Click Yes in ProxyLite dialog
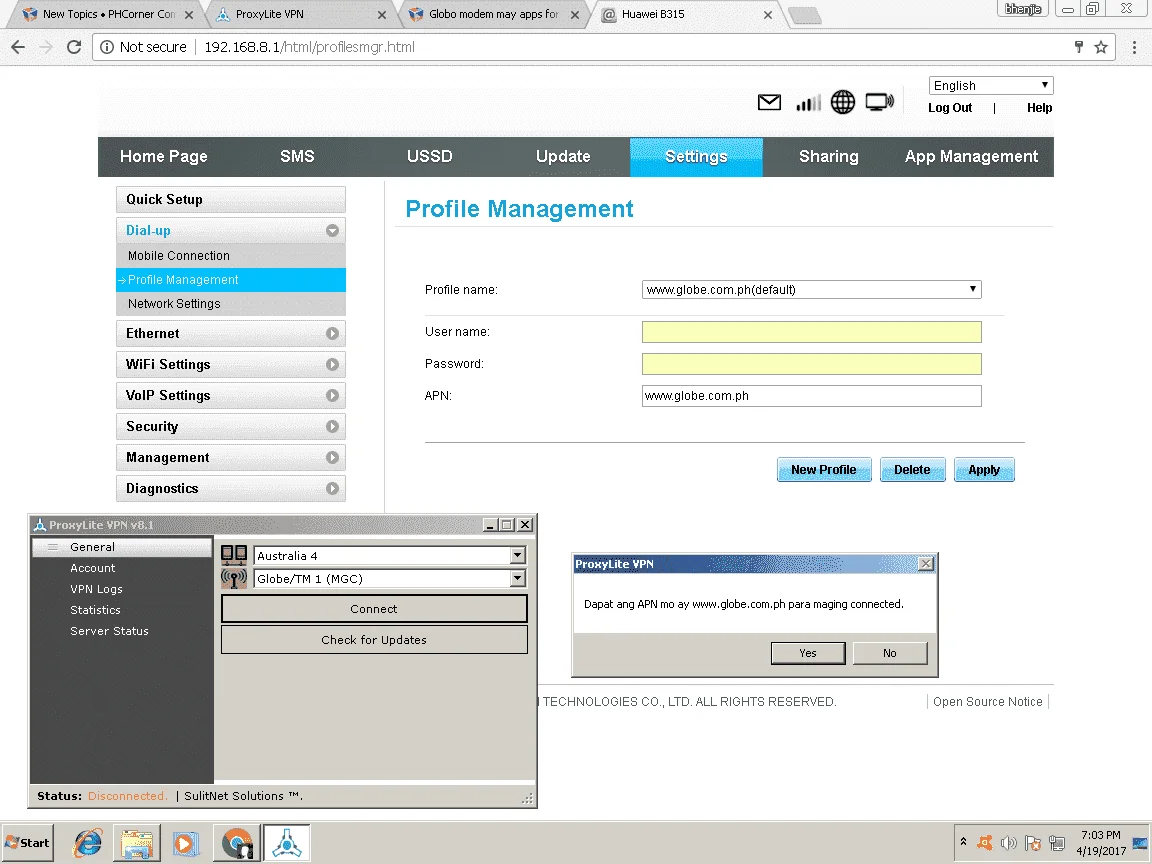Image resolution: width=1152 pixels, height=864 pixels. click(x=807, y=653)
